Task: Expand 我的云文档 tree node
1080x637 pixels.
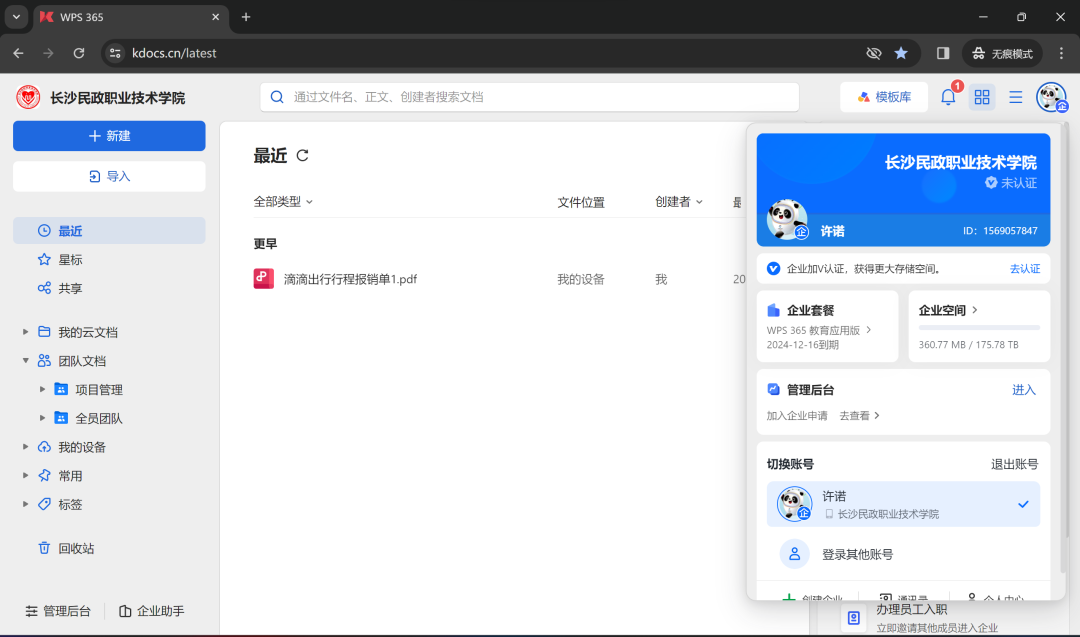Action: (x=25, y=332)
